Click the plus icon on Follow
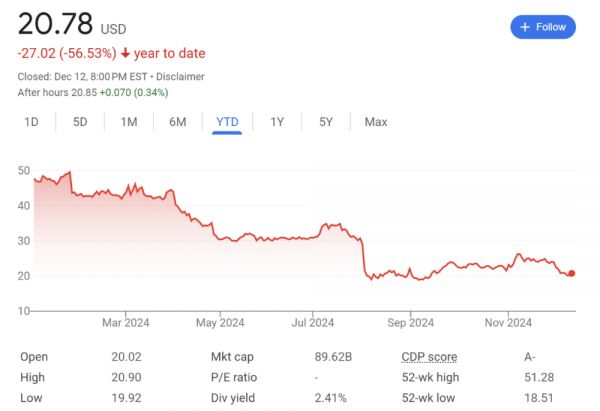The image size is (600, 411). (525, 27)
